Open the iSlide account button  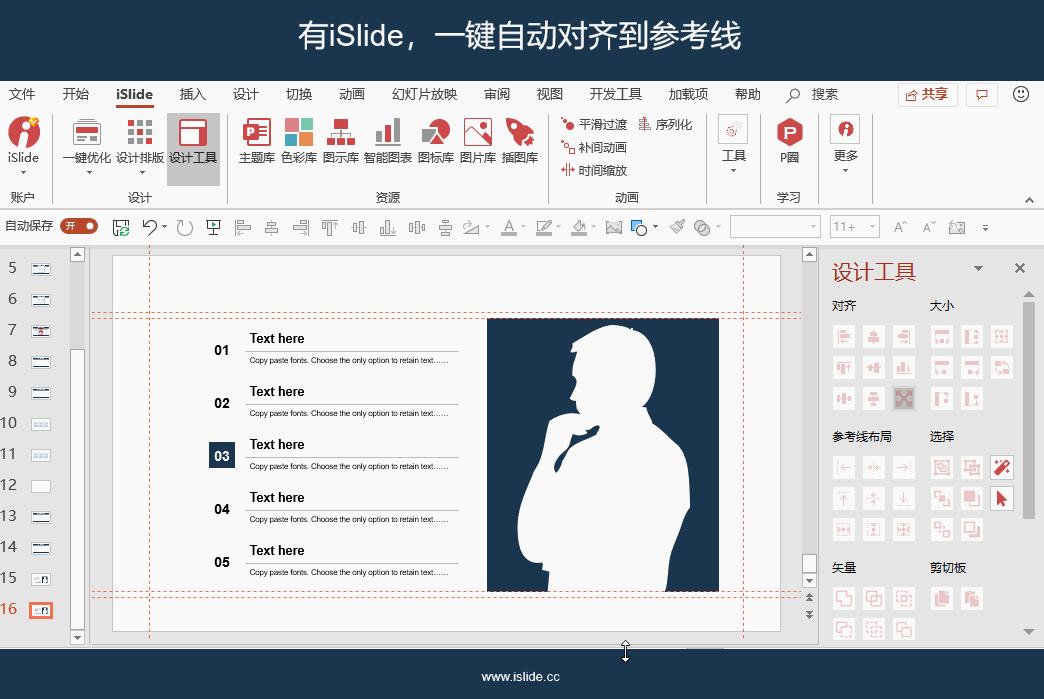pyautogui.click(x=23, y=146)
